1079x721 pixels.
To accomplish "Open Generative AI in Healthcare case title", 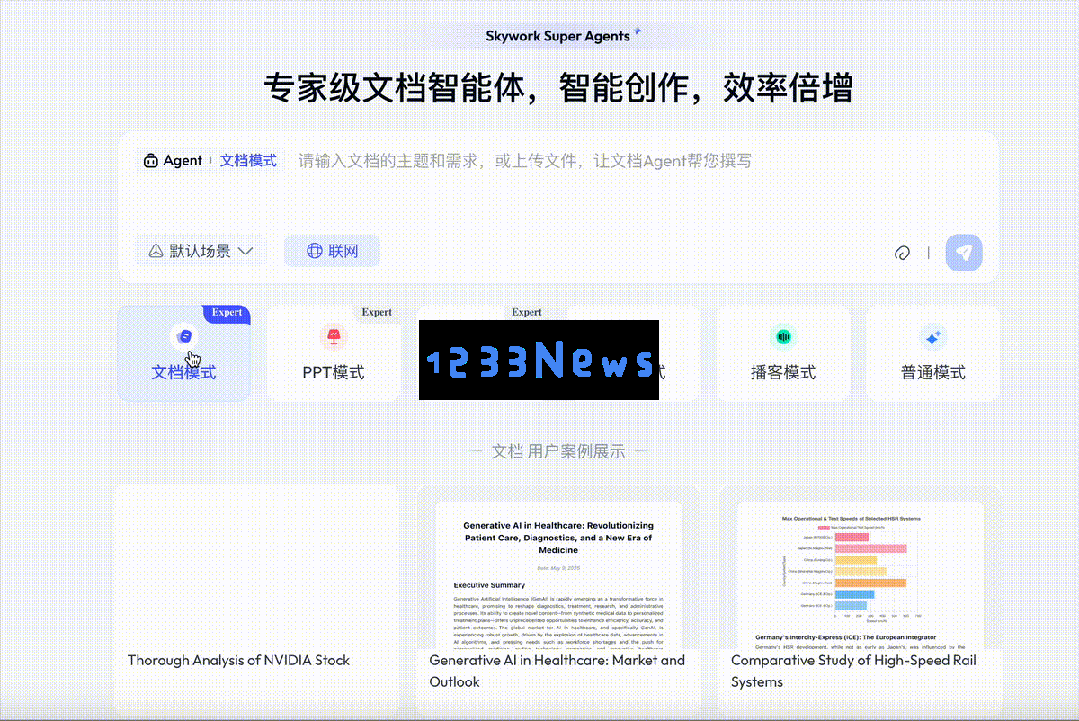I will (557, 671).
